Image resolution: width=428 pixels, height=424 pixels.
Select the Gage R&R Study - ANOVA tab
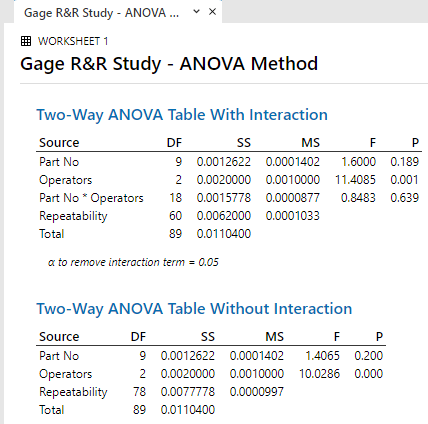tap(102, 13)
